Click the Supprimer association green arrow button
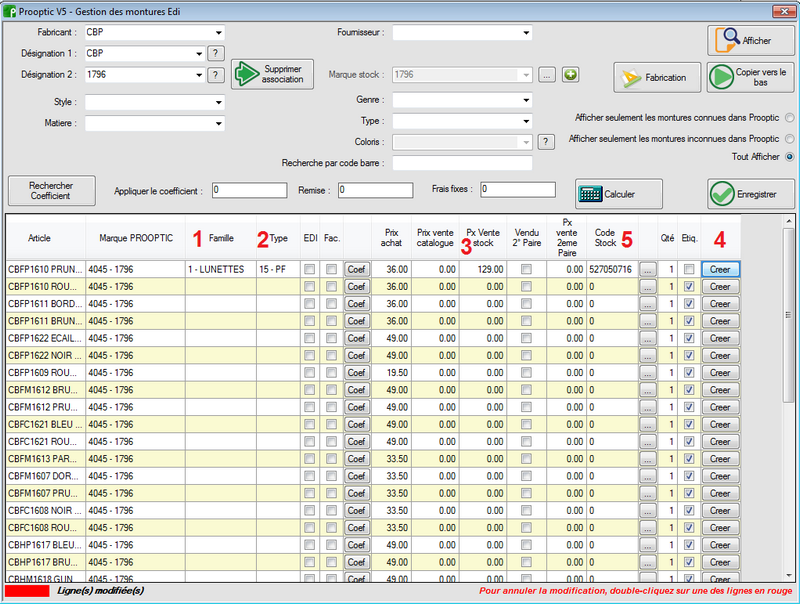Screen dimensions: 800x604 [272, 74]
